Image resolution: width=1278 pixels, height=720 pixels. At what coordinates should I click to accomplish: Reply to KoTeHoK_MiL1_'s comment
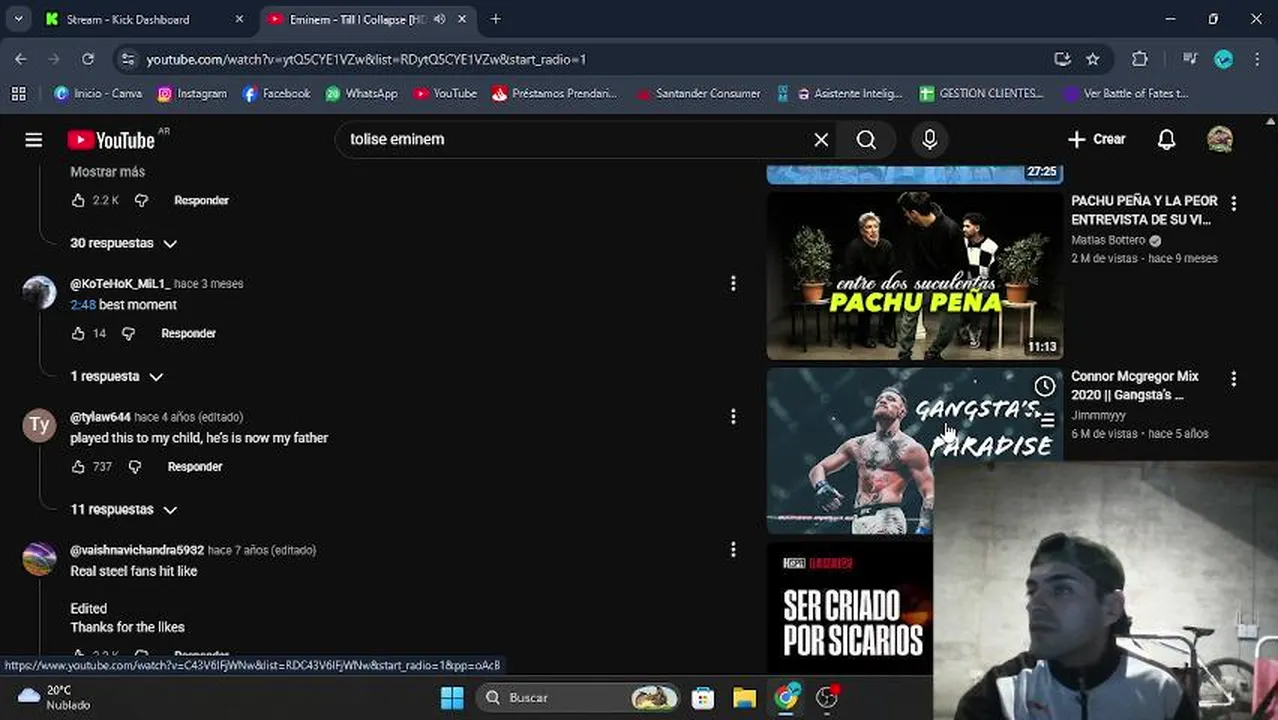tap(188, 333)
